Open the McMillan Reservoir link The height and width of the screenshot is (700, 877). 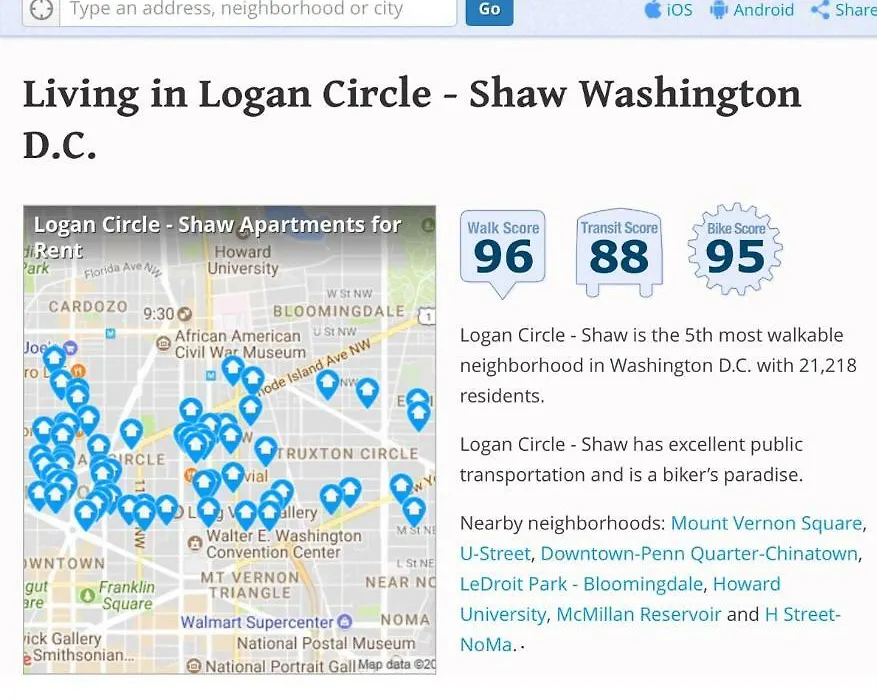coord(639,614)
